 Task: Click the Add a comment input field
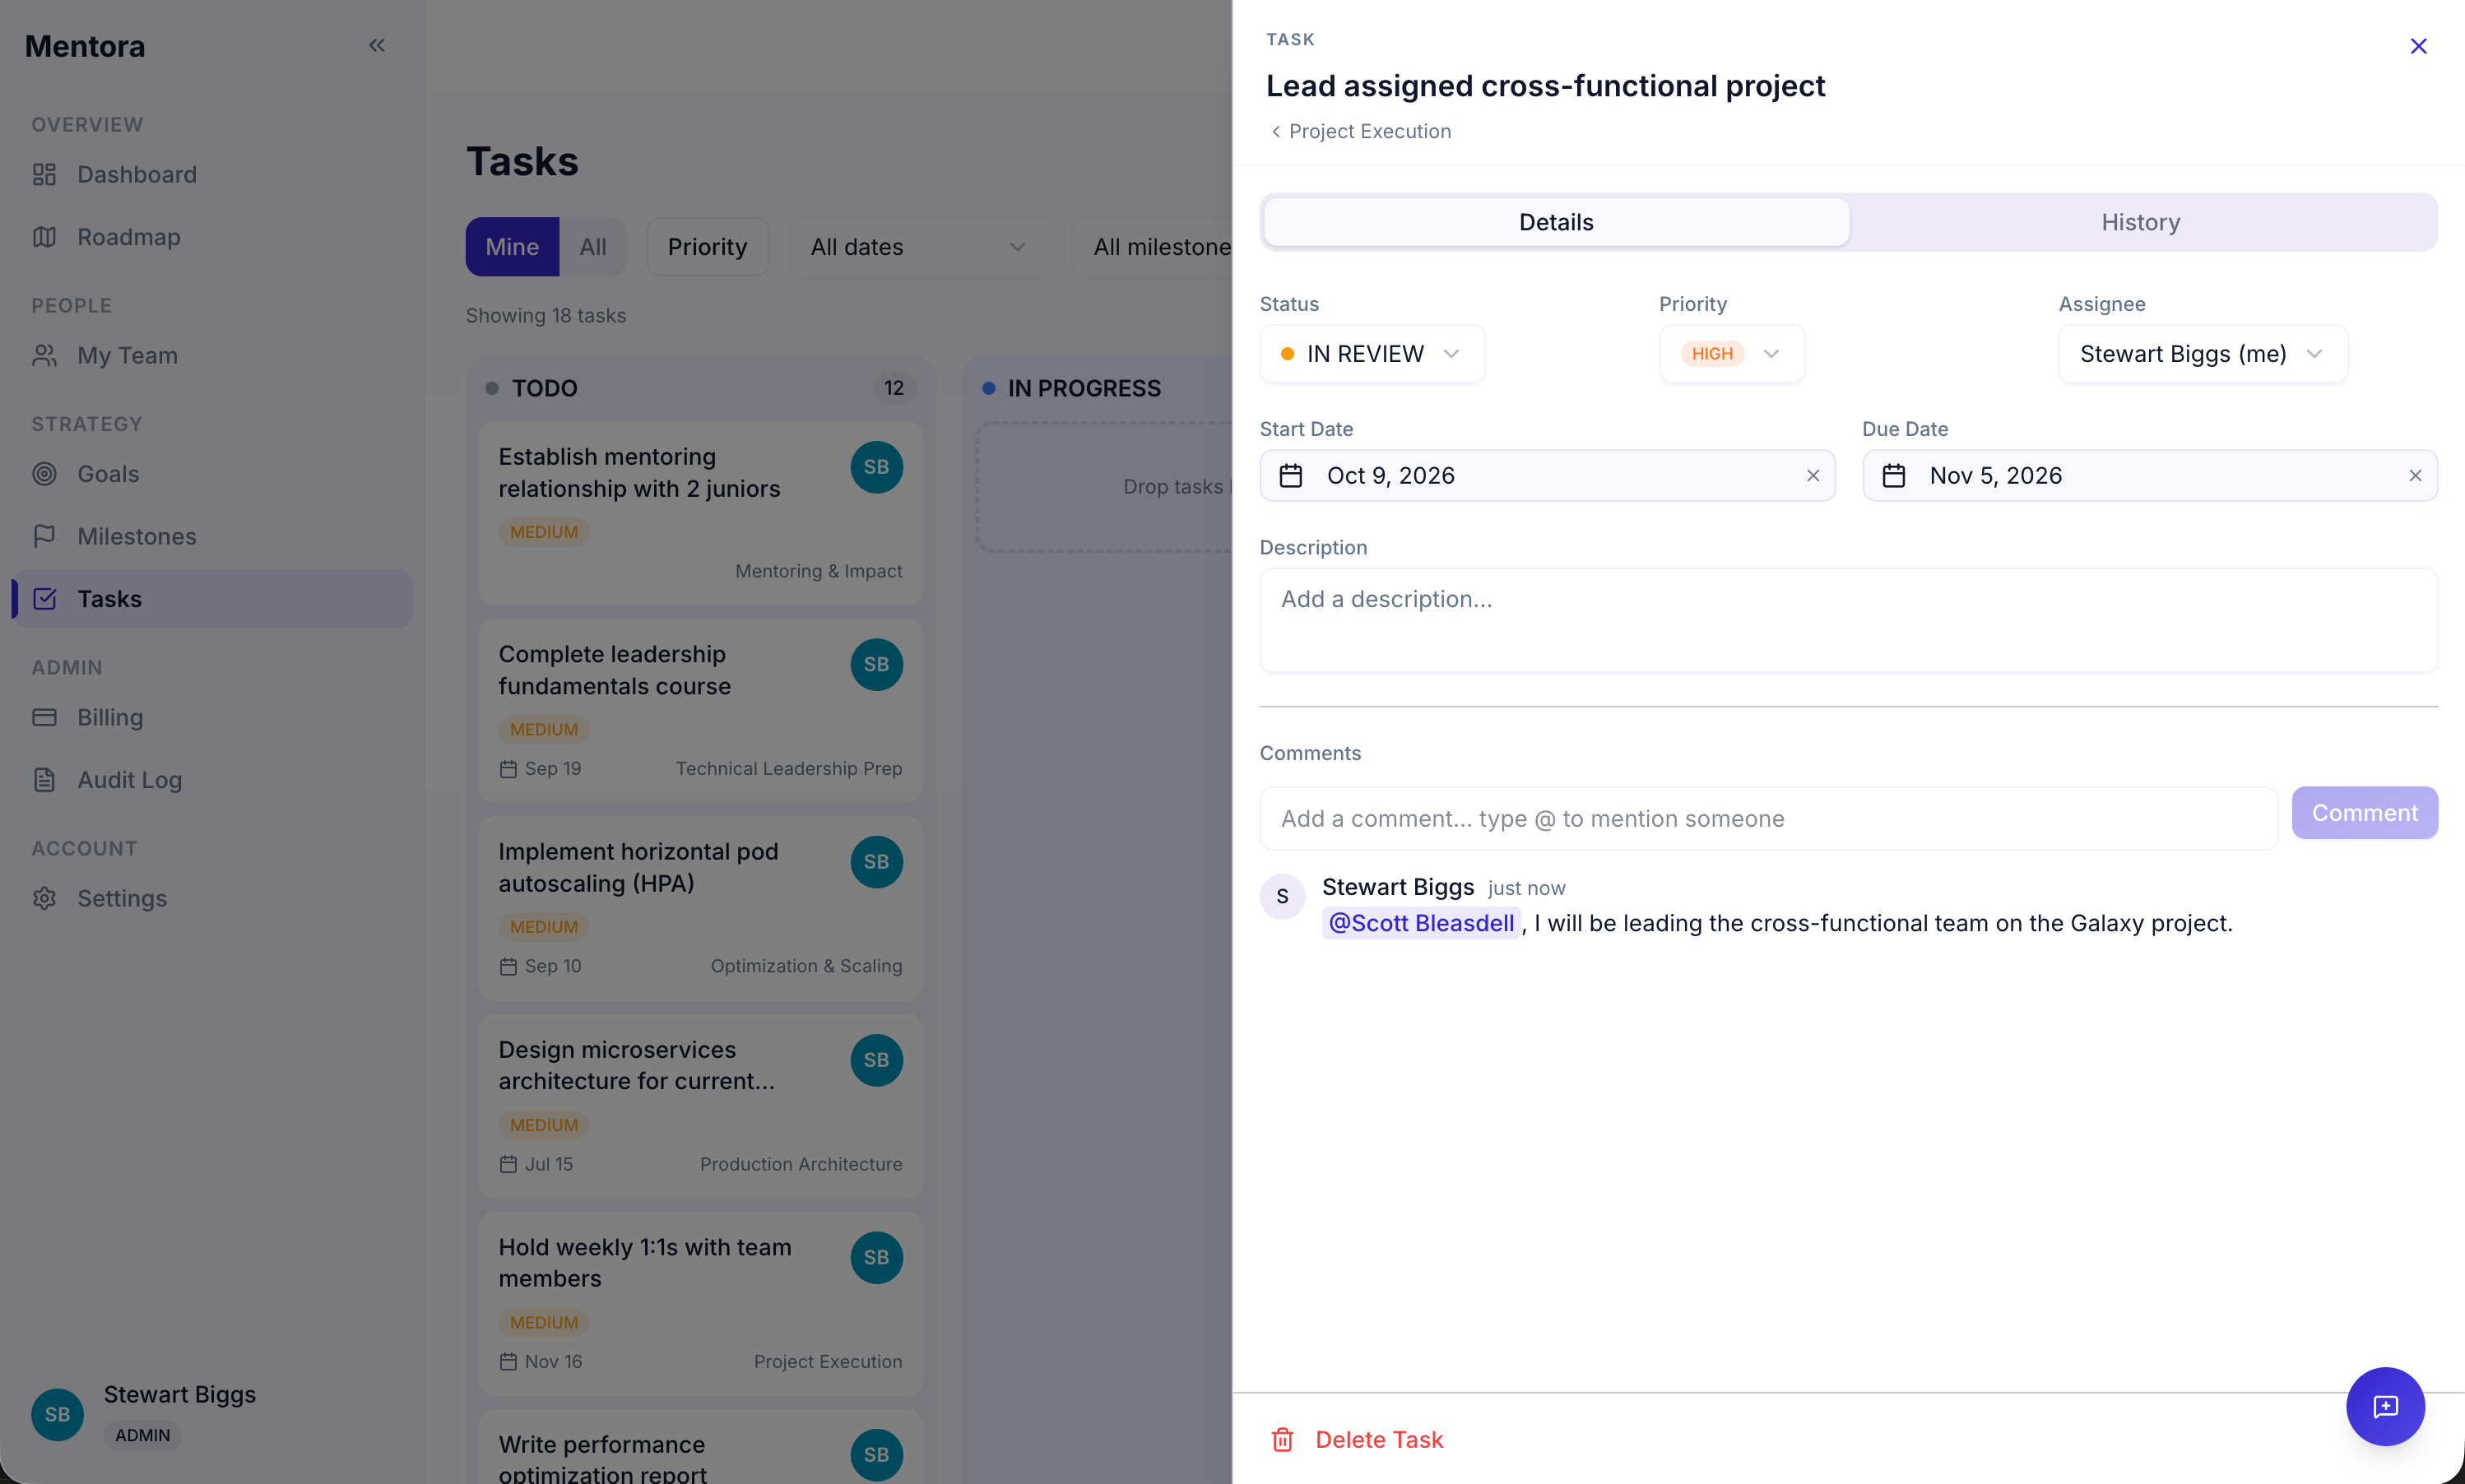1768,818
